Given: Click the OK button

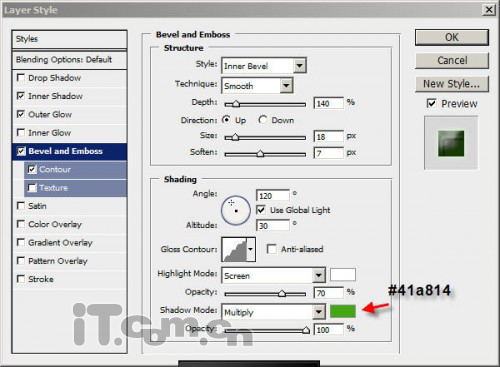Looking at the screenshot, I should click(x=452, y=37).
